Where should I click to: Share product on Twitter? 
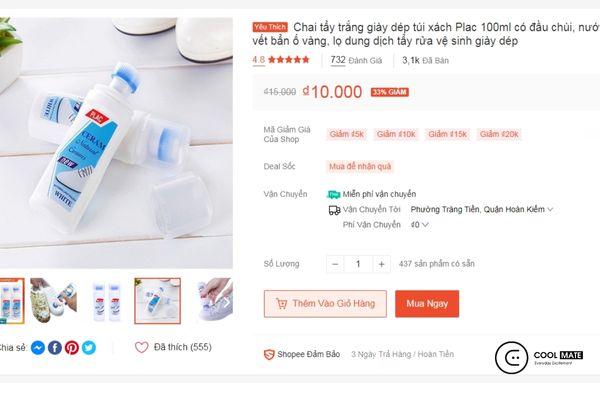[x=89, y=348]
